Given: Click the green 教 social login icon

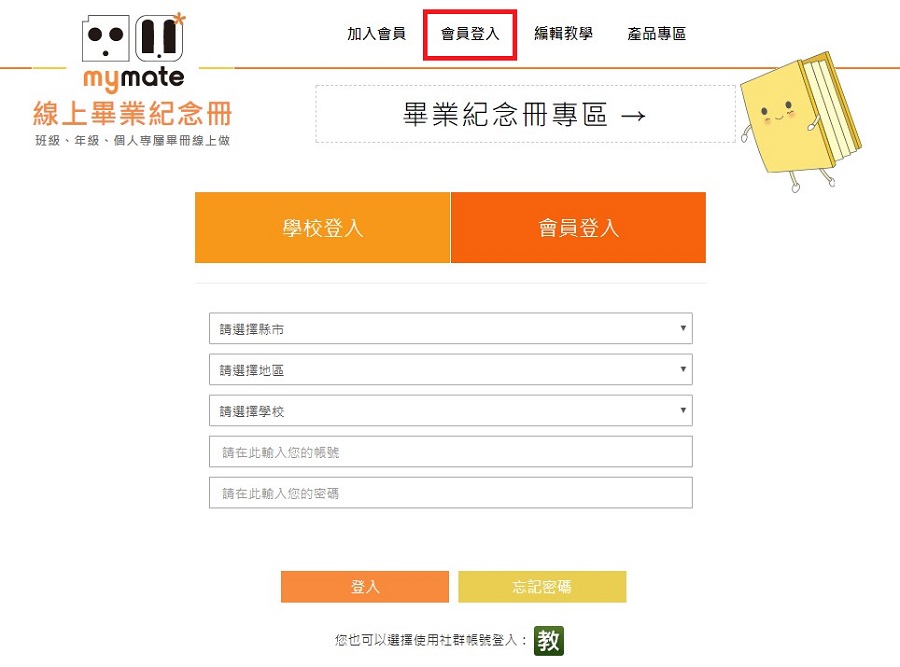Looking at the screenshot, I should (x=548, y=641).
